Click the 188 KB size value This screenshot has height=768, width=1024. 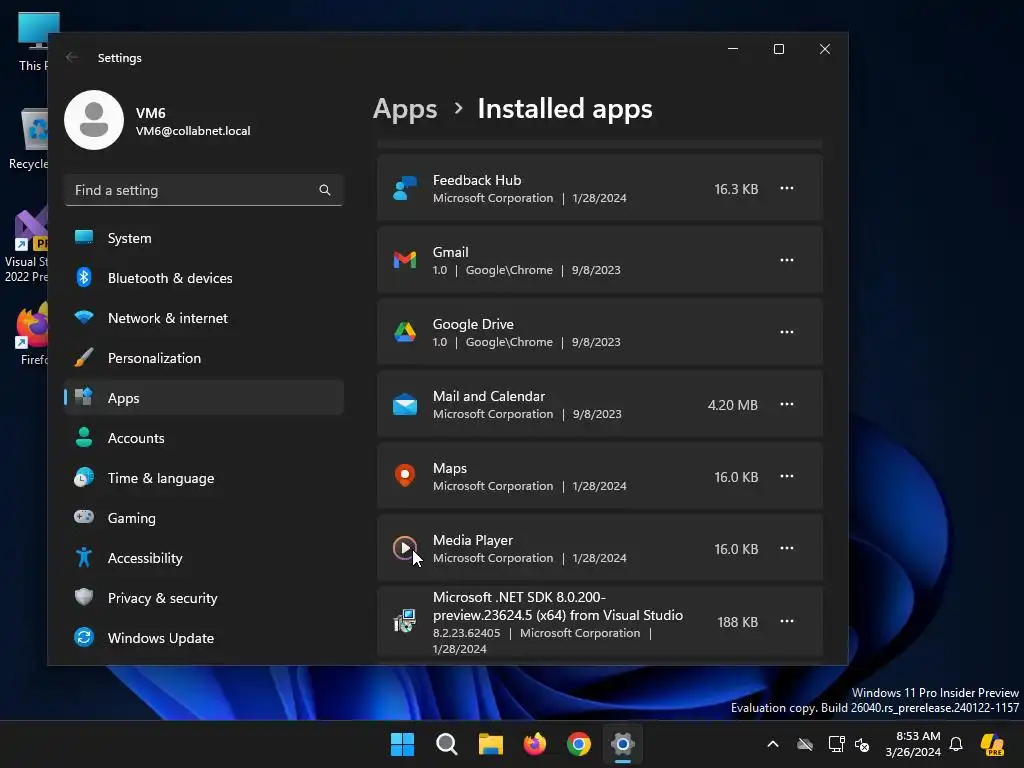[x=737, y=622]
